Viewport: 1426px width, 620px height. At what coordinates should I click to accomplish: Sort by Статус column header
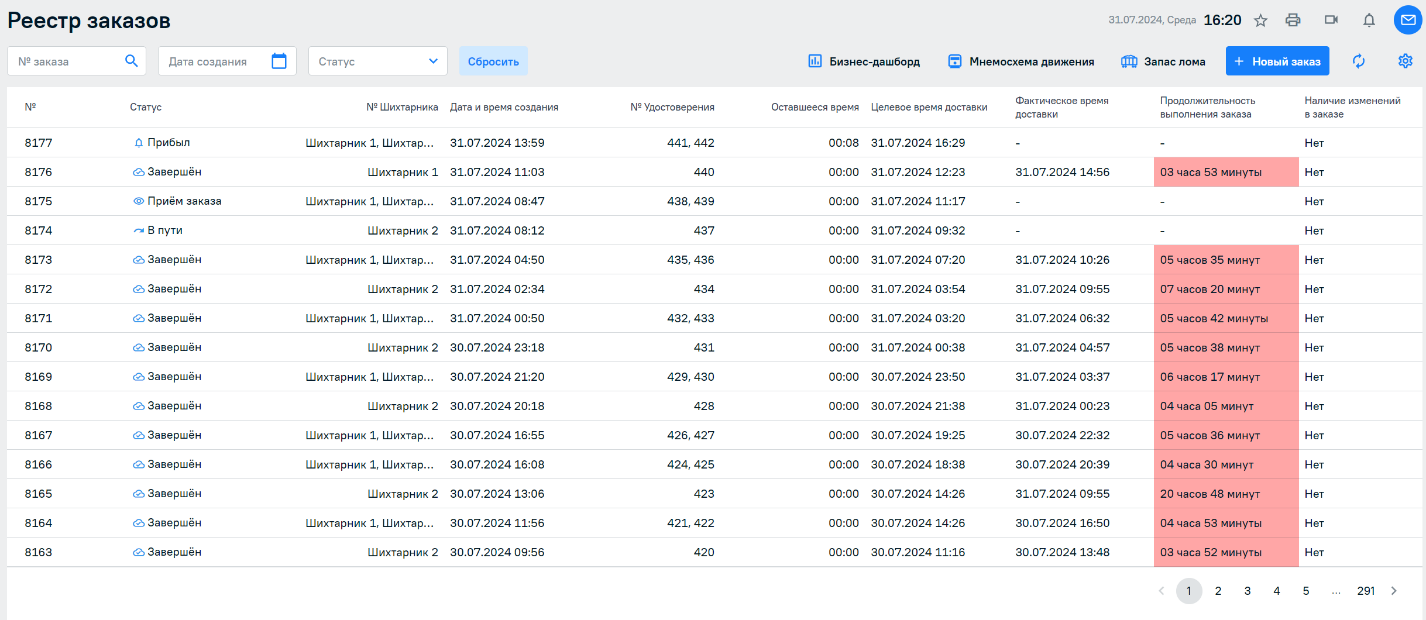[145, 107]
